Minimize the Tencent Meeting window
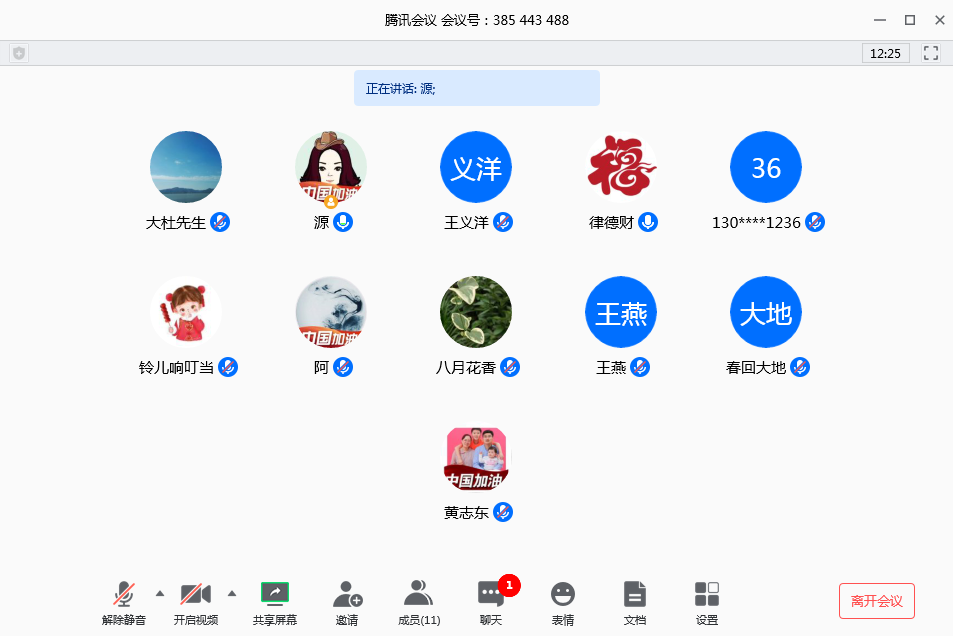 879,20
